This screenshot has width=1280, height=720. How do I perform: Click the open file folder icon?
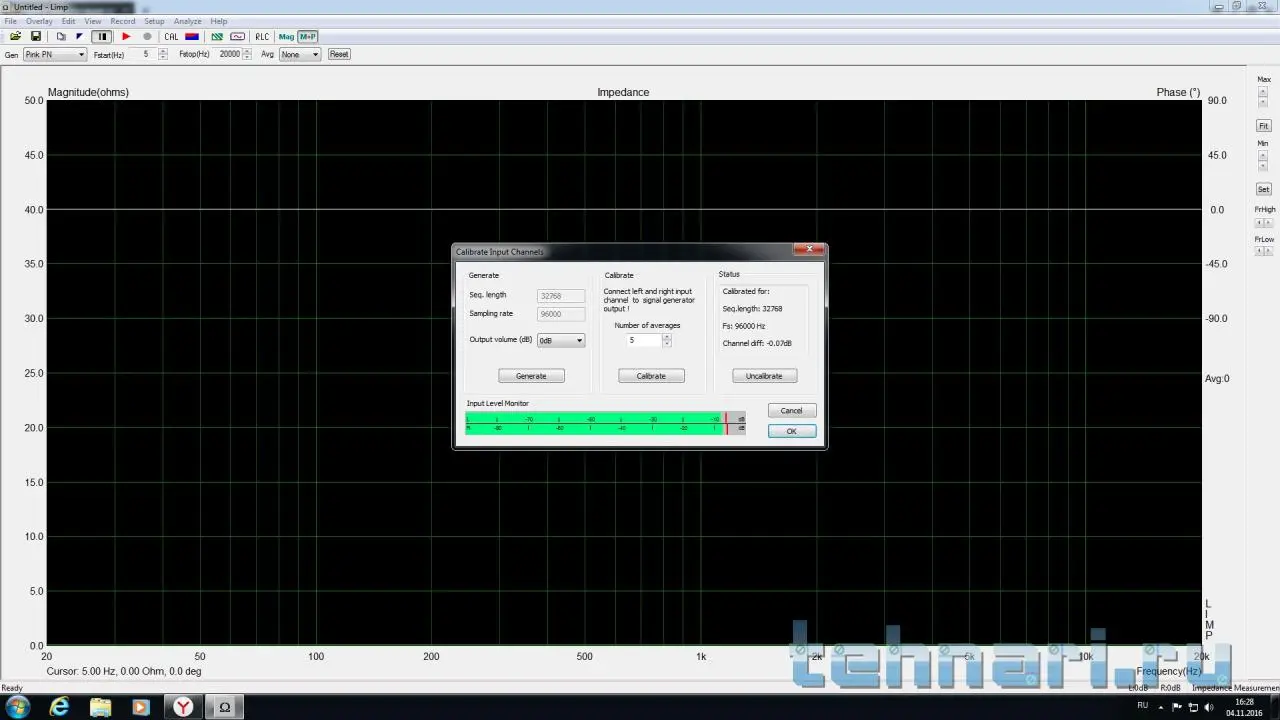15,37
